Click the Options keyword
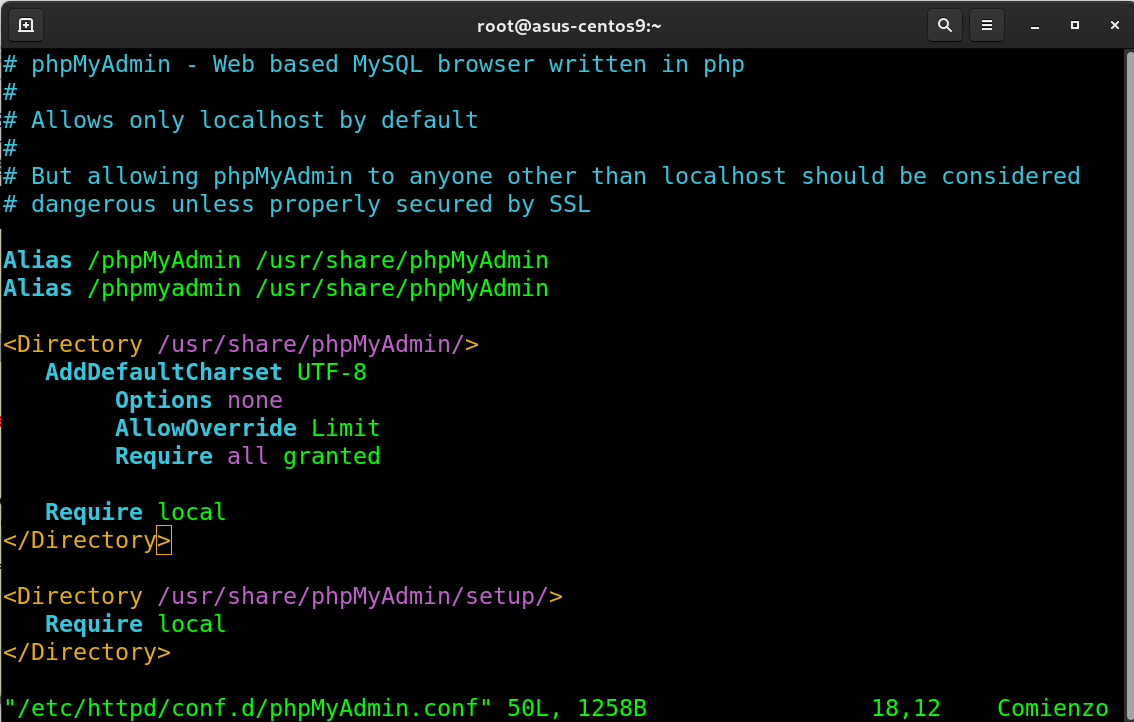Image resolution: width=1134 pixels, height=722 pixels. coord(163,400)
